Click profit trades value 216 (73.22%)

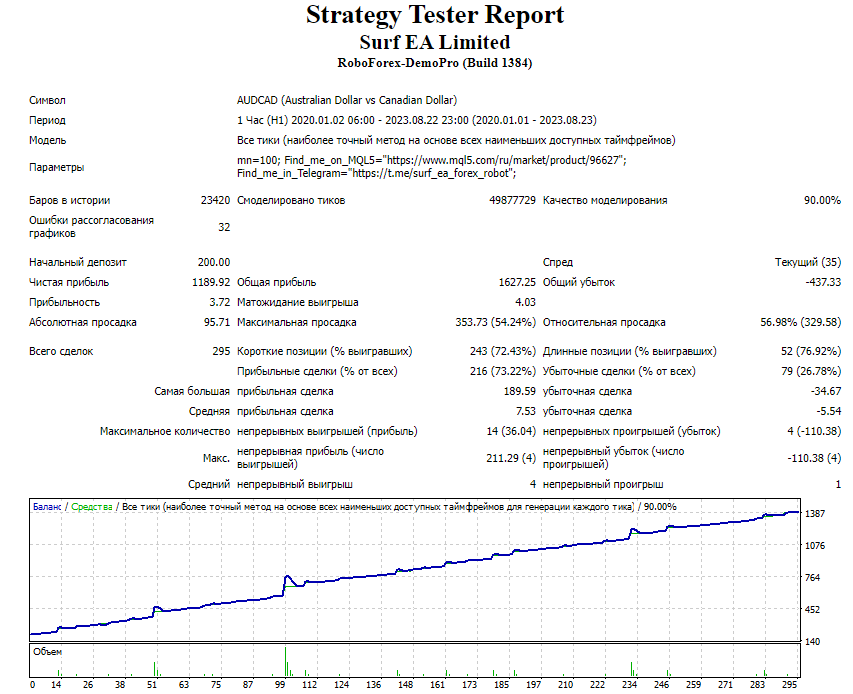(503, 371)
